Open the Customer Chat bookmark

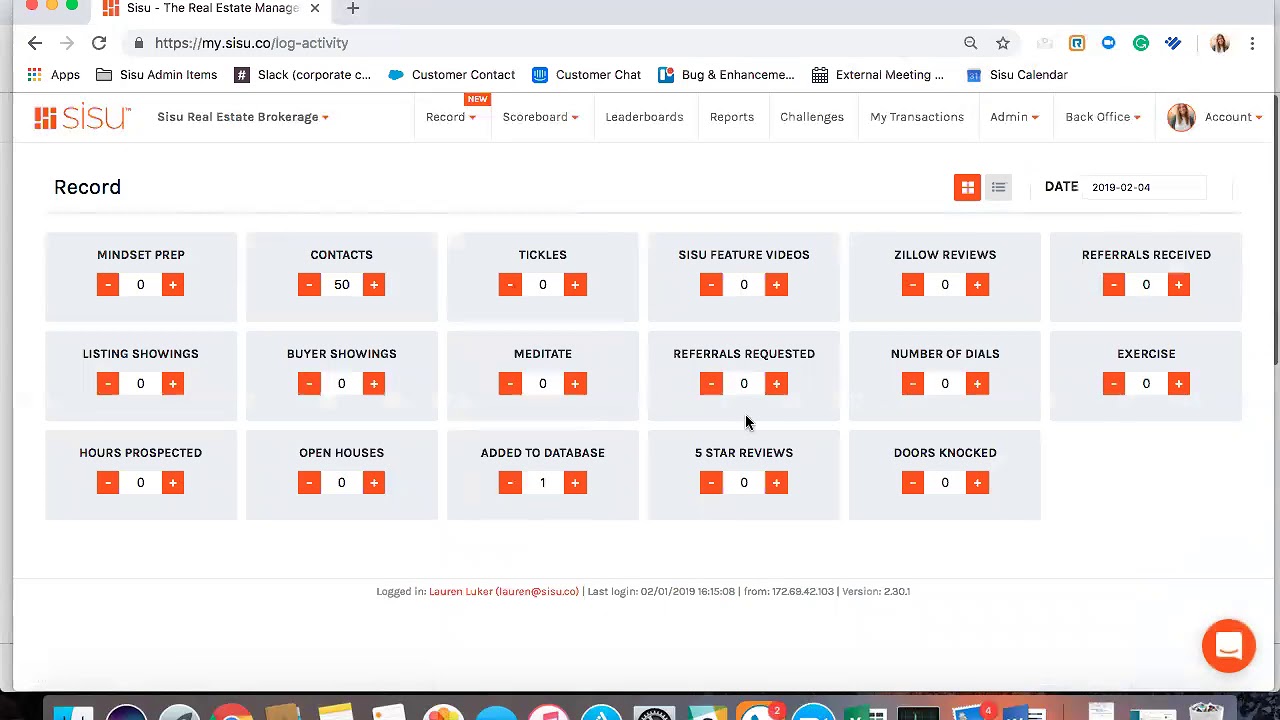(587, 75)
